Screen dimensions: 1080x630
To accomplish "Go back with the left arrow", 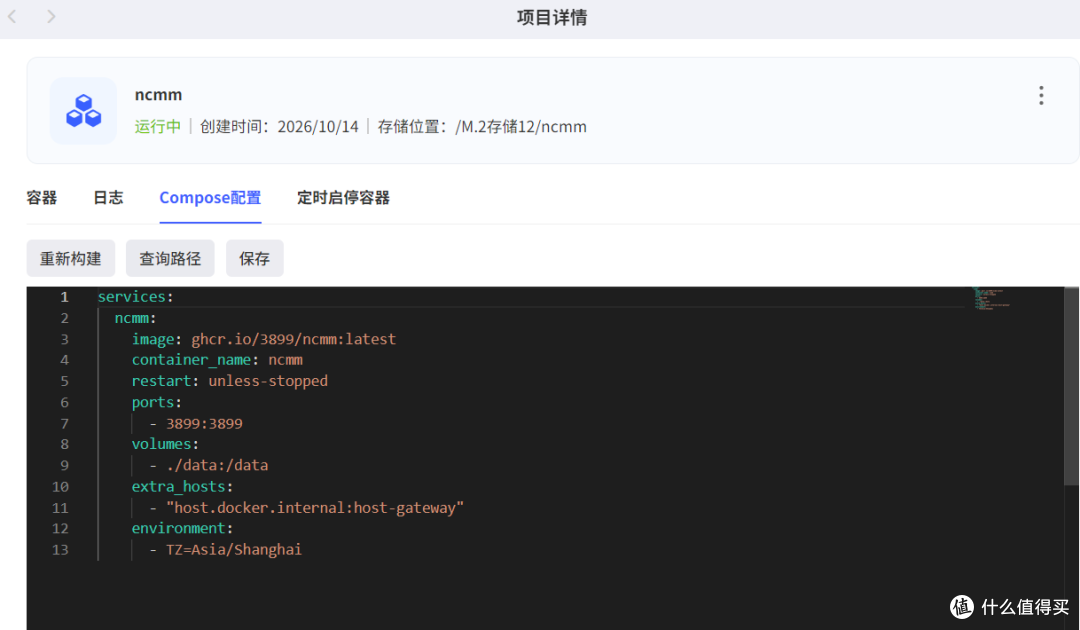I will [12, 17].
